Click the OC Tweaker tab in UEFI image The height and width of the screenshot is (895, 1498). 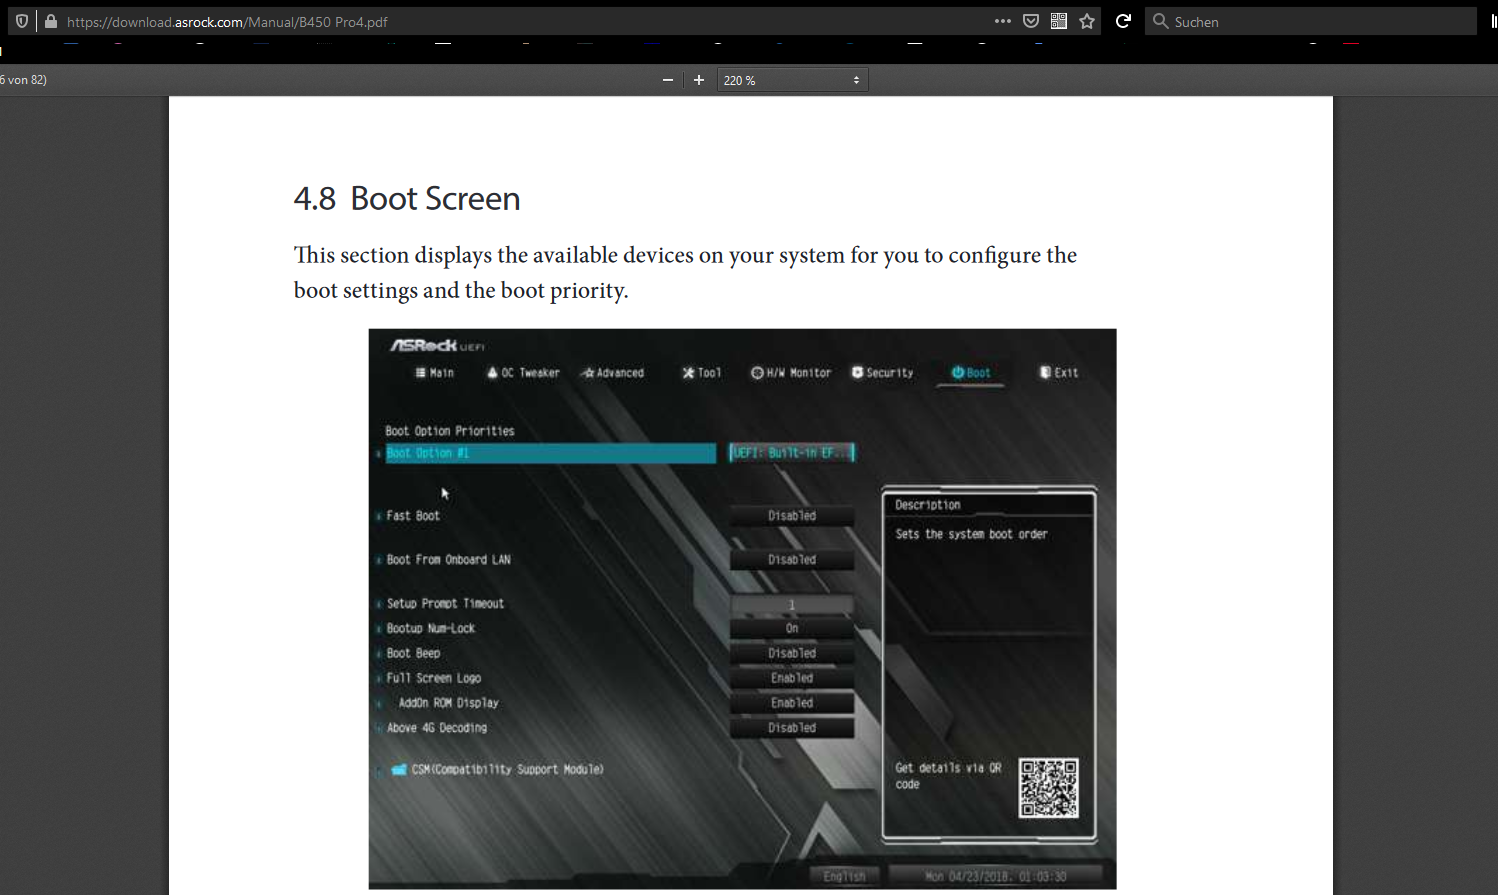tap(523, 373)
